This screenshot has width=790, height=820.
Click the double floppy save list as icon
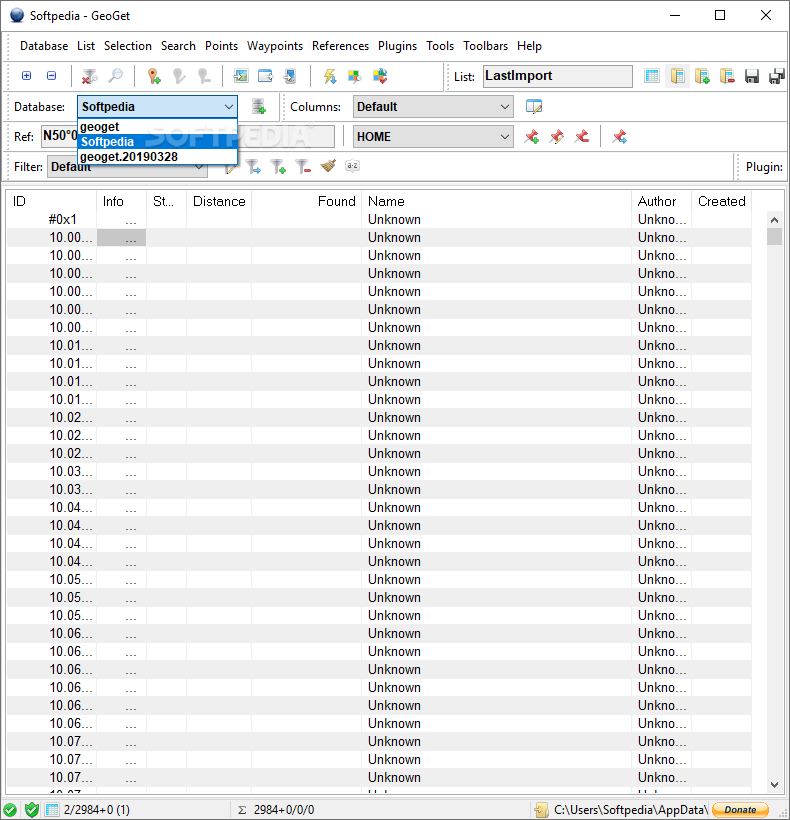[776, 76]
